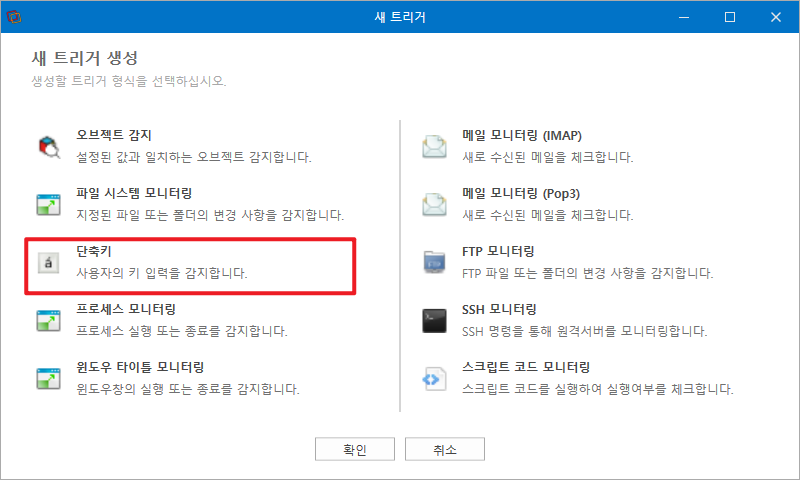
Task: Choose the 프로세스 모니터링 icon
Action: (x=48, y=320)
